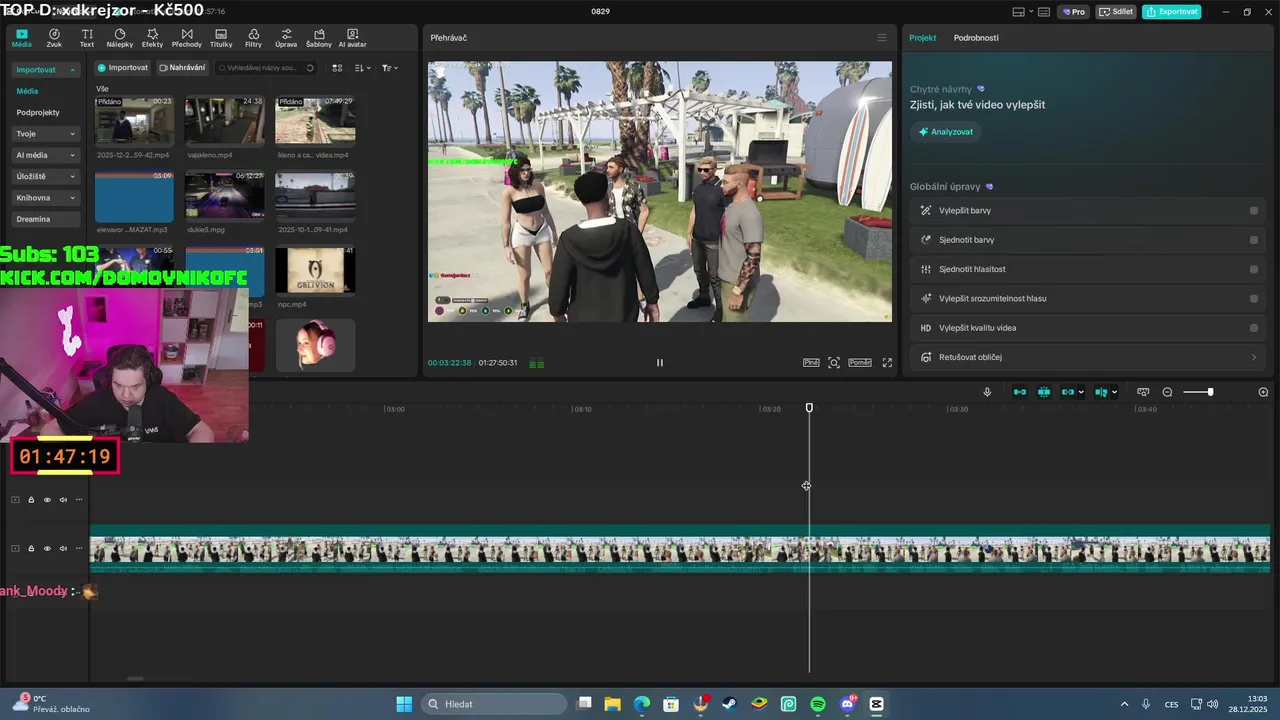The height and width of the screenshot is (720, 1280).
Task: Open Windows Start menu
Action: point(404,704)
